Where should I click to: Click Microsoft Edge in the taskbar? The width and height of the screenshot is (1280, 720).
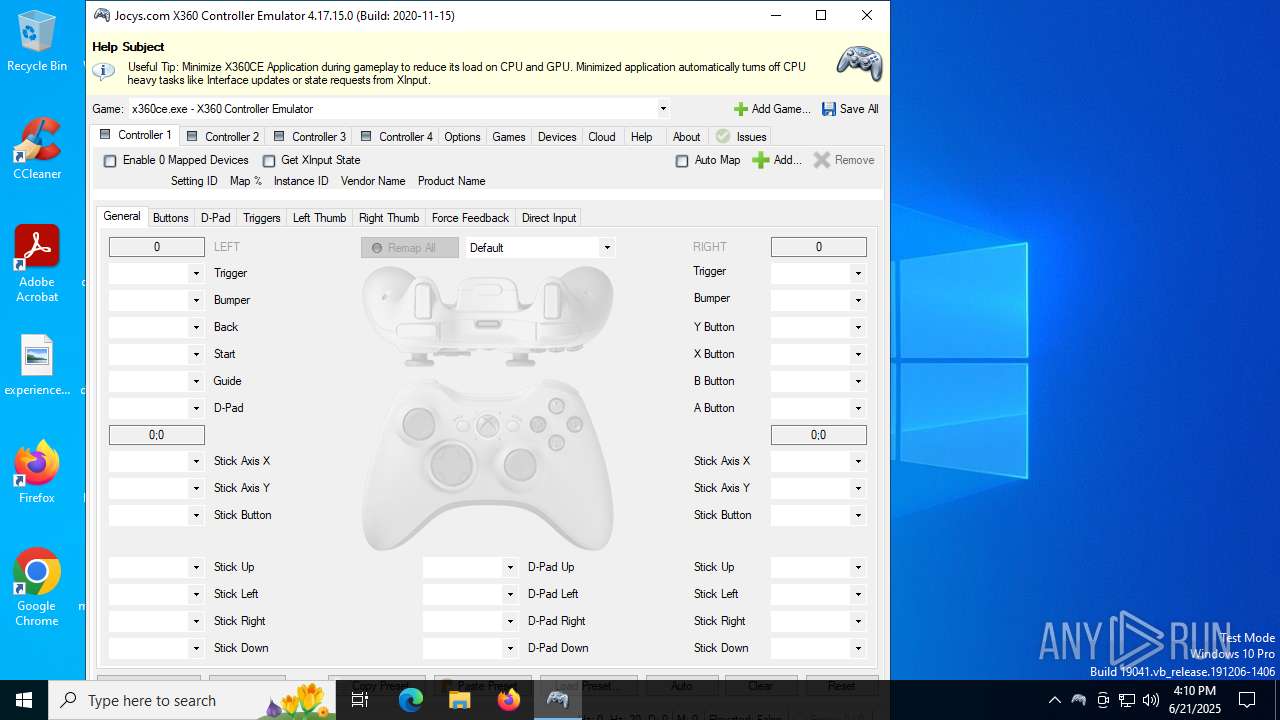coord(411,700)
